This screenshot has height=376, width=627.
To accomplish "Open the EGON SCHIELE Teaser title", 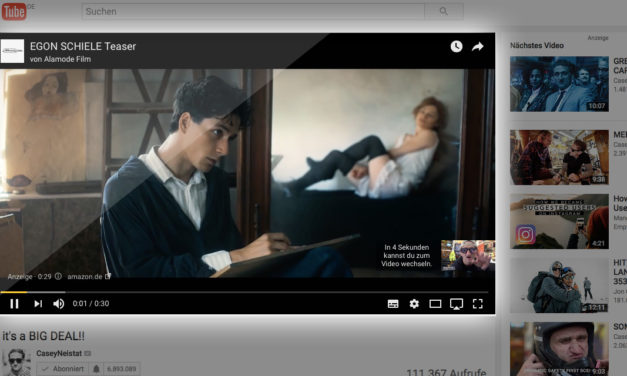I will [83, 46].
